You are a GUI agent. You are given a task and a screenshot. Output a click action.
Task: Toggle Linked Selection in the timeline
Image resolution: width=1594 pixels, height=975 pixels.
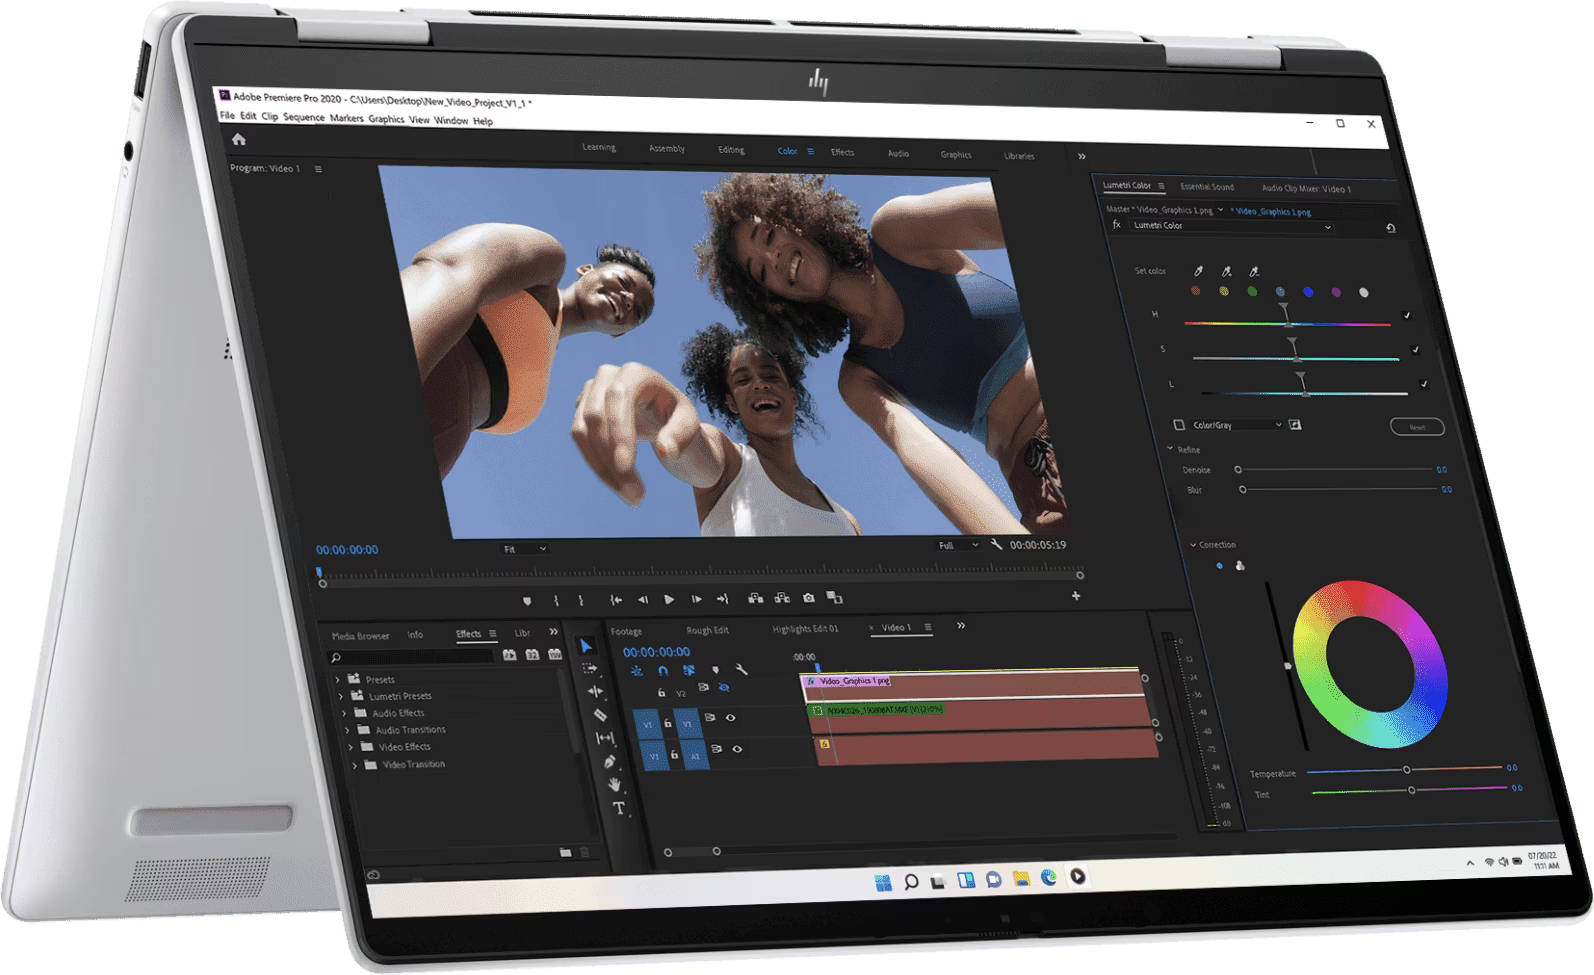689,670
